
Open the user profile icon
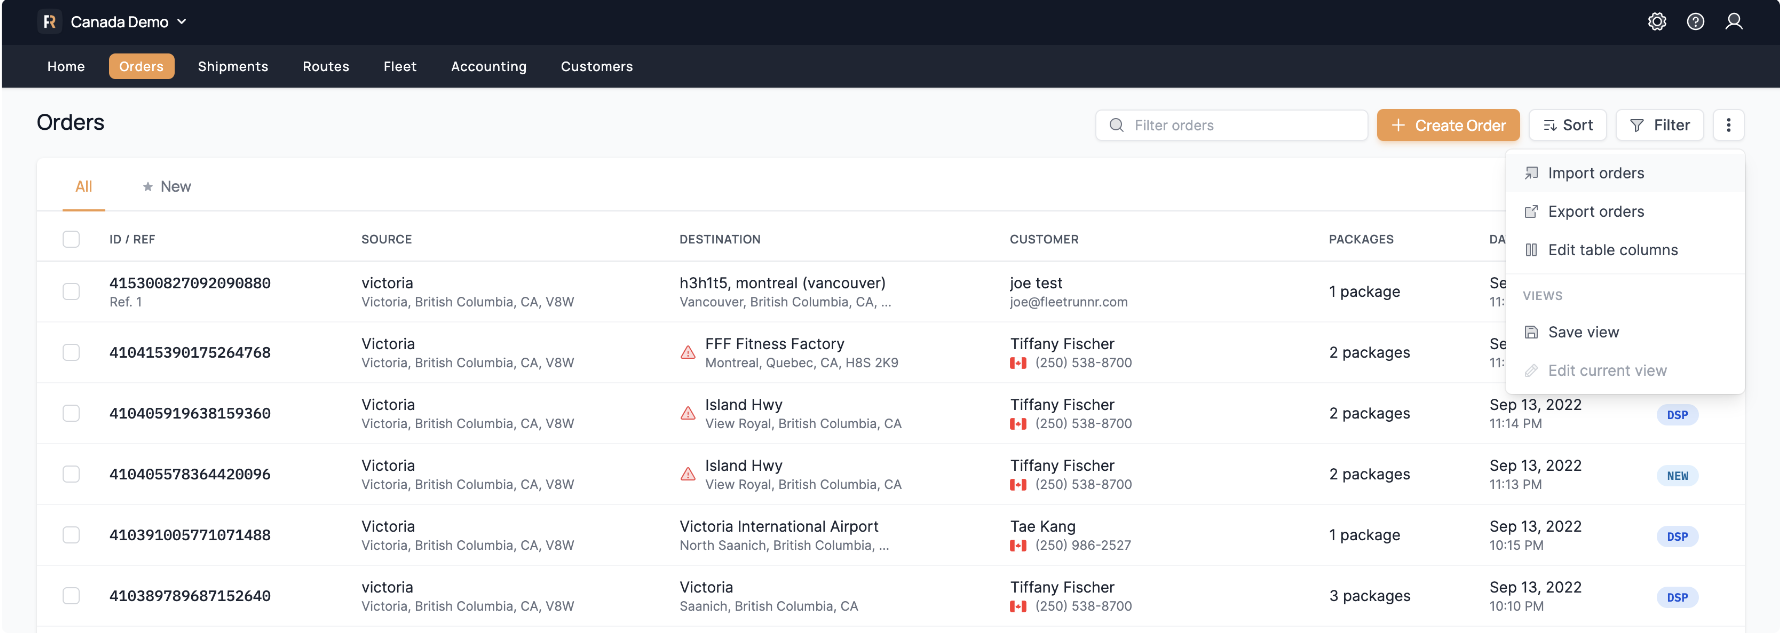(x=1734, y=22)
